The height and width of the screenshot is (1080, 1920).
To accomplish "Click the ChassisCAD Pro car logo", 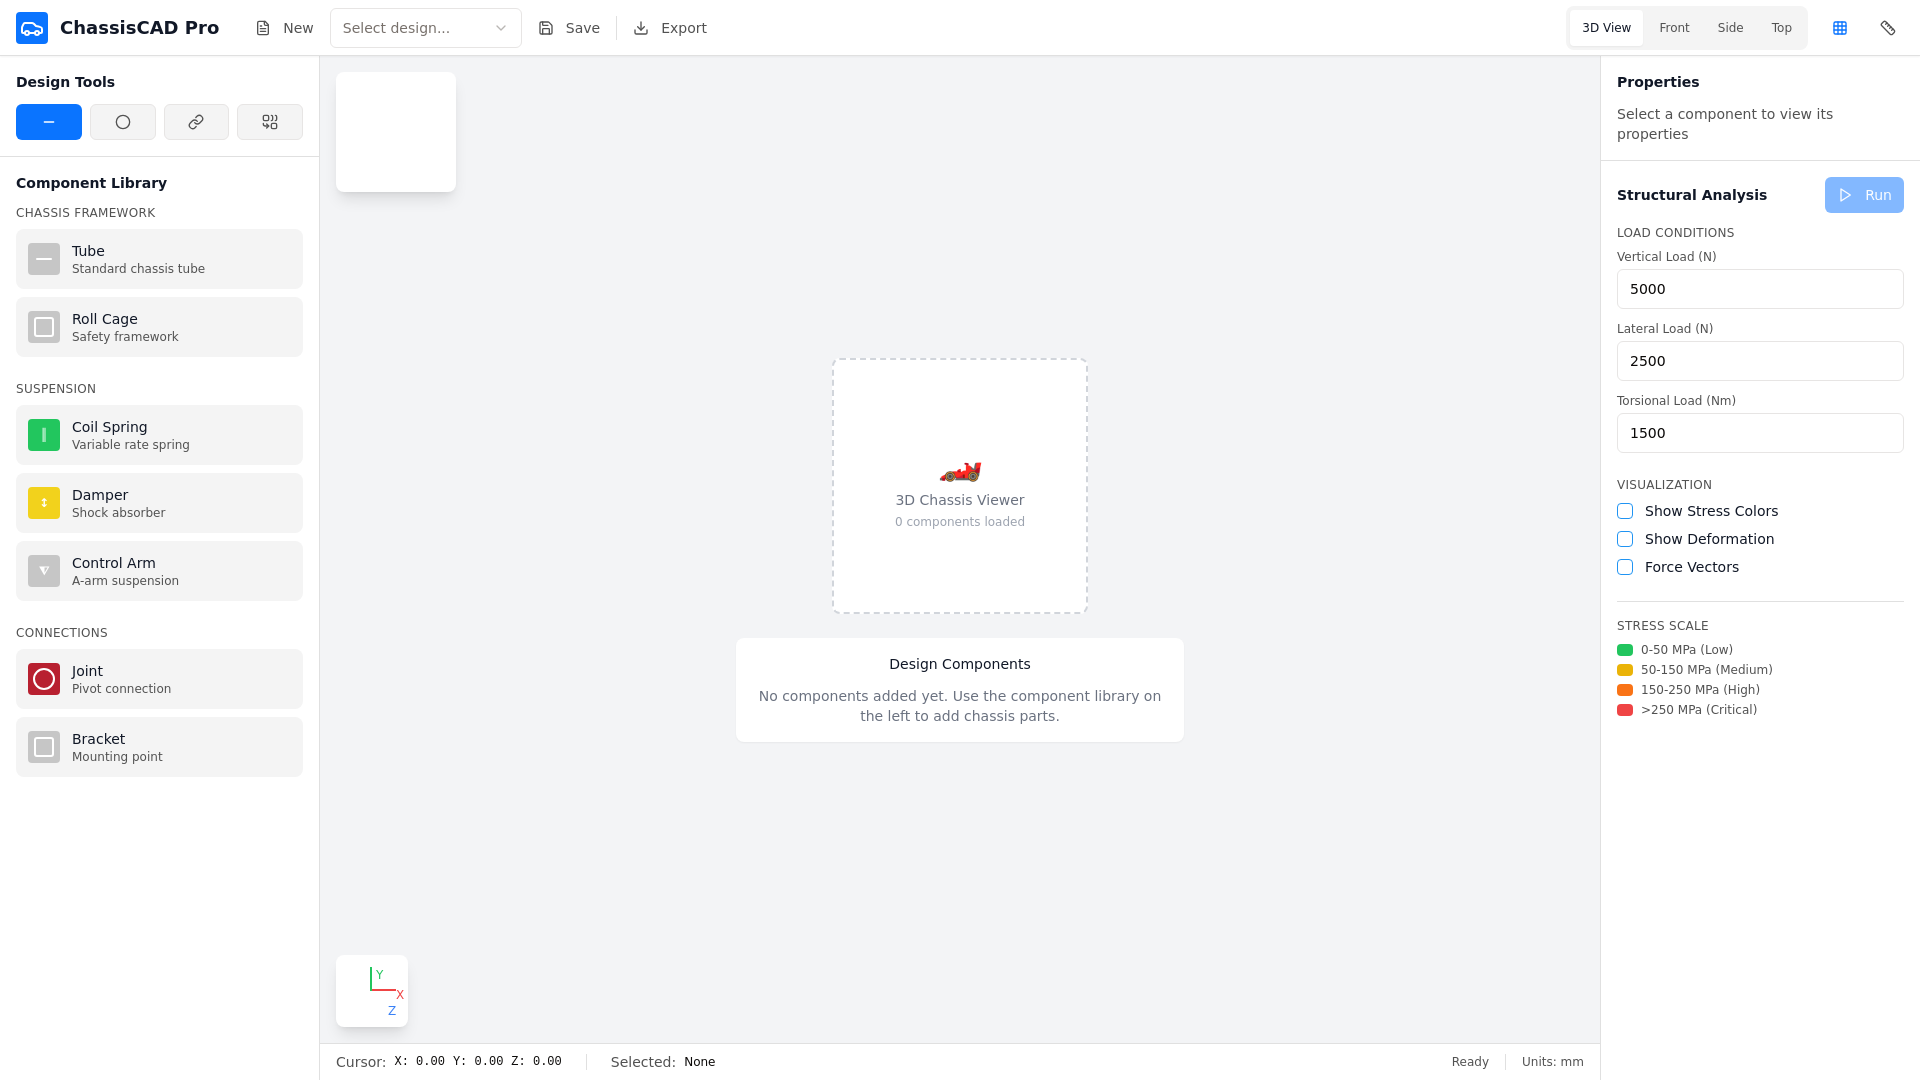I will pyautogui.click(x=32, y=28).
